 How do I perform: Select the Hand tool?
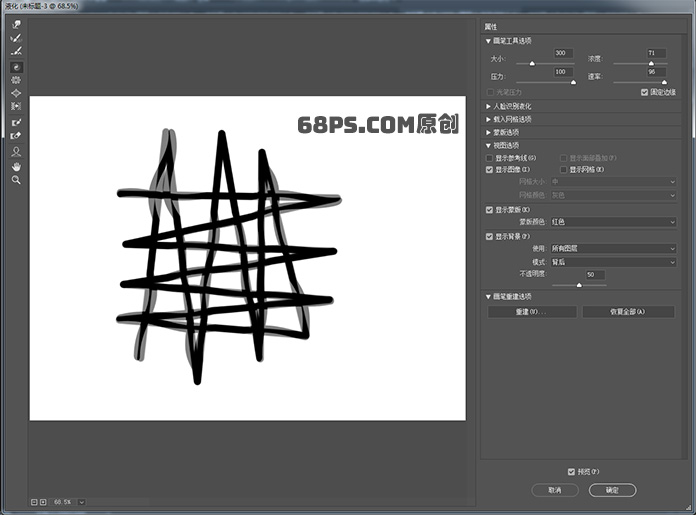[x=16, y=166]
